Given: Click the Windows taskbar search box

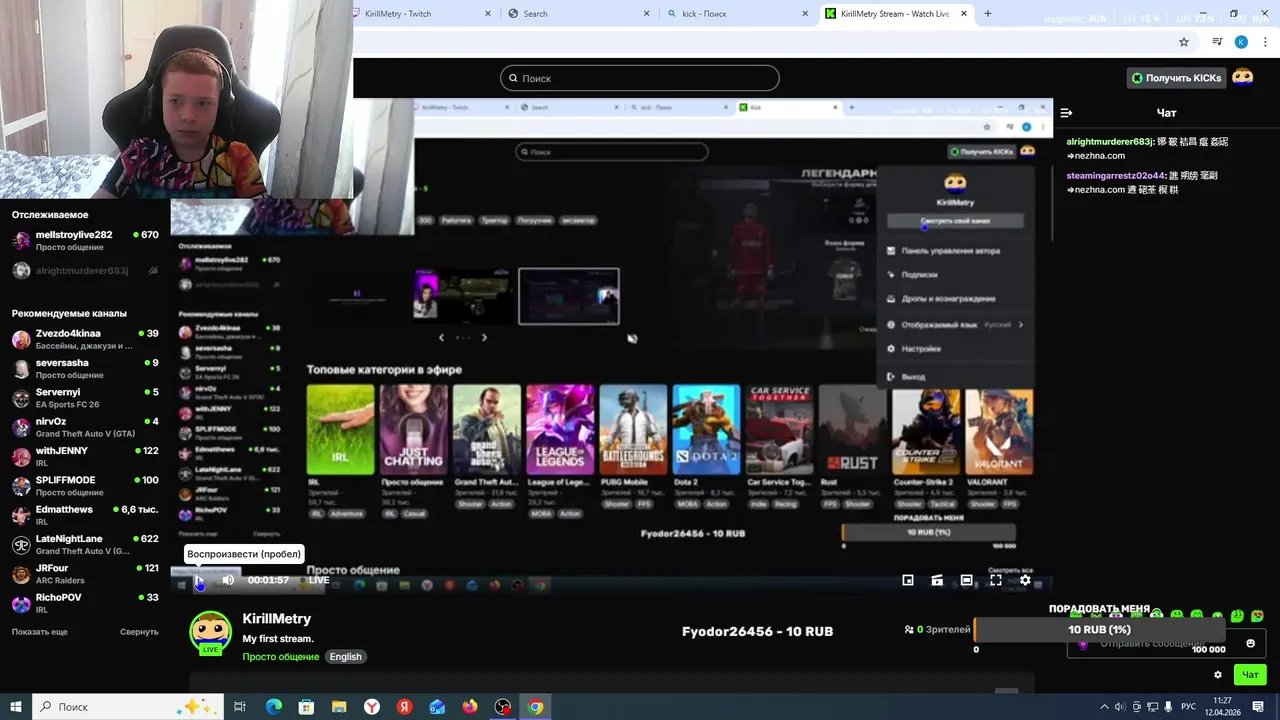Looking at the screenshot, I should [128, 707].
